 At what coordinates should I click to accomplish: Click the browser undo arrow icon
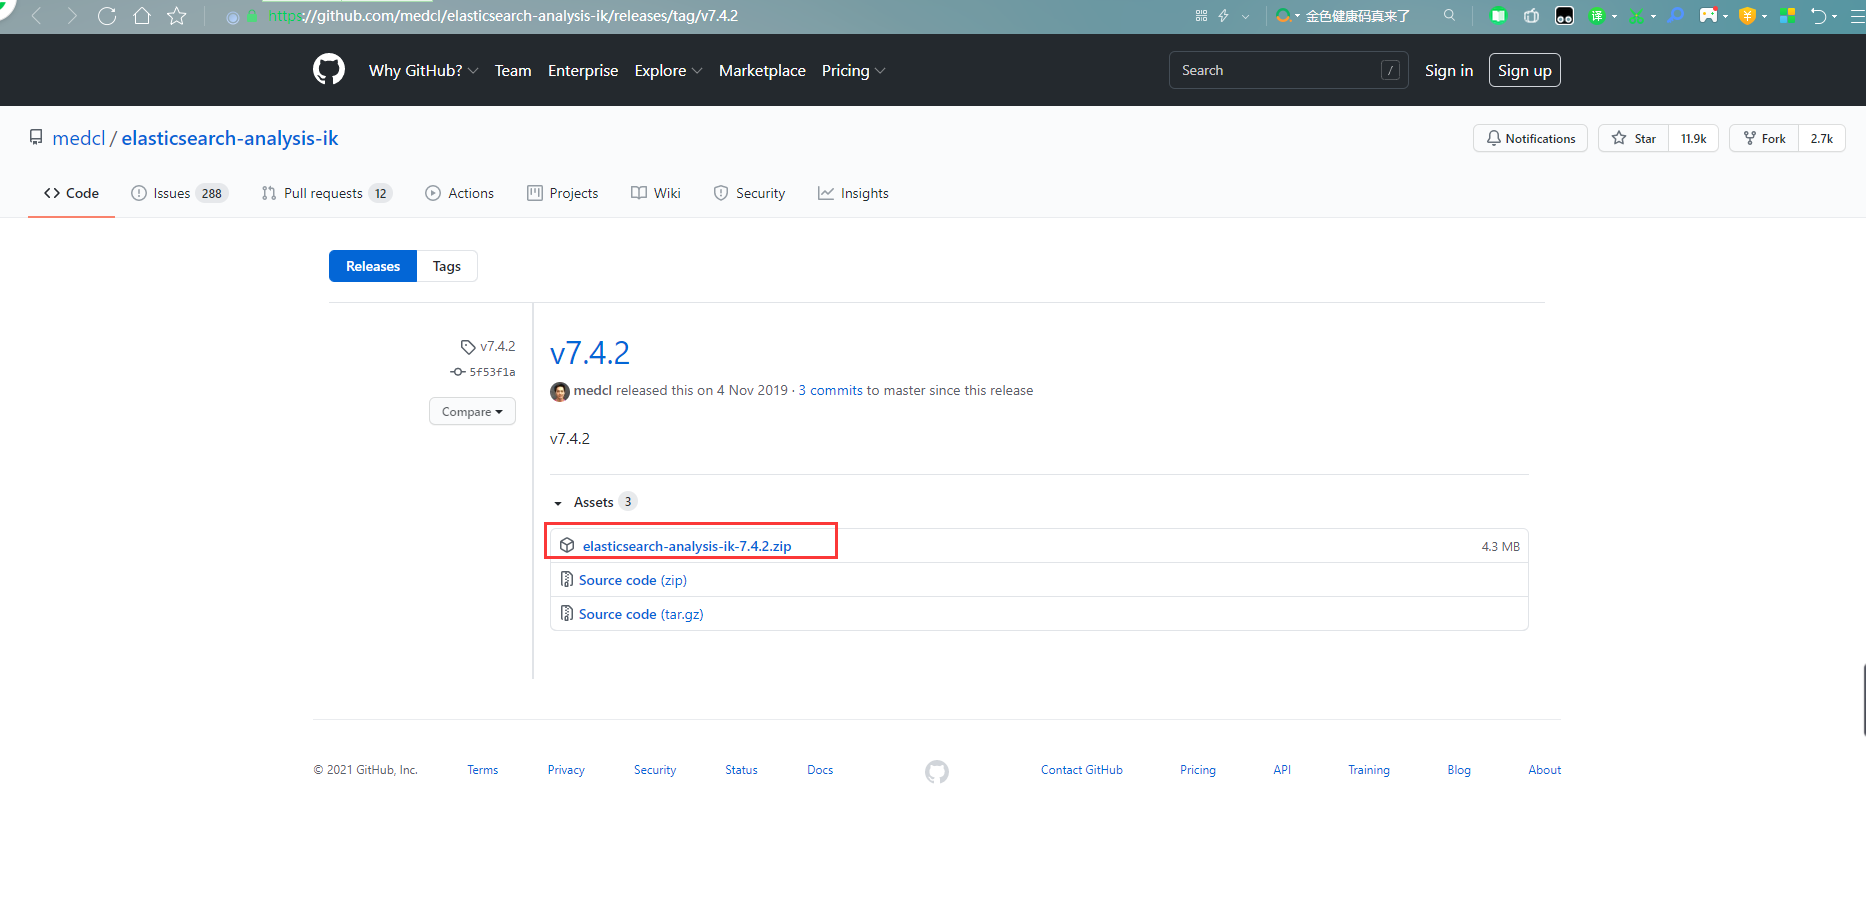coord(1819,16)
